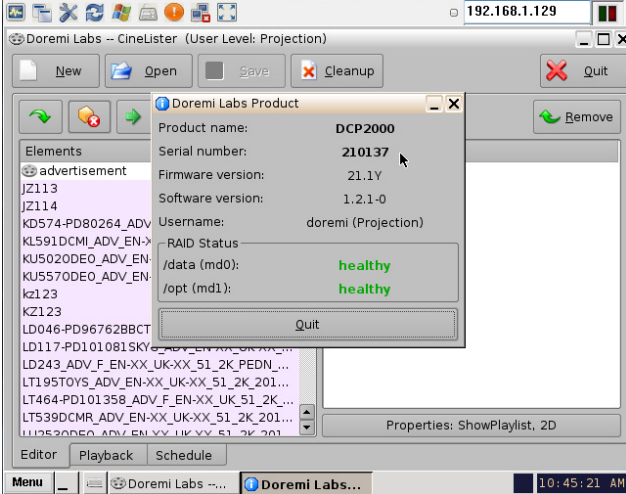This screenshot has width=626, height=494.
Task: Click serial number value 210137
Action: pyautogui.click(x=365, y=152)
